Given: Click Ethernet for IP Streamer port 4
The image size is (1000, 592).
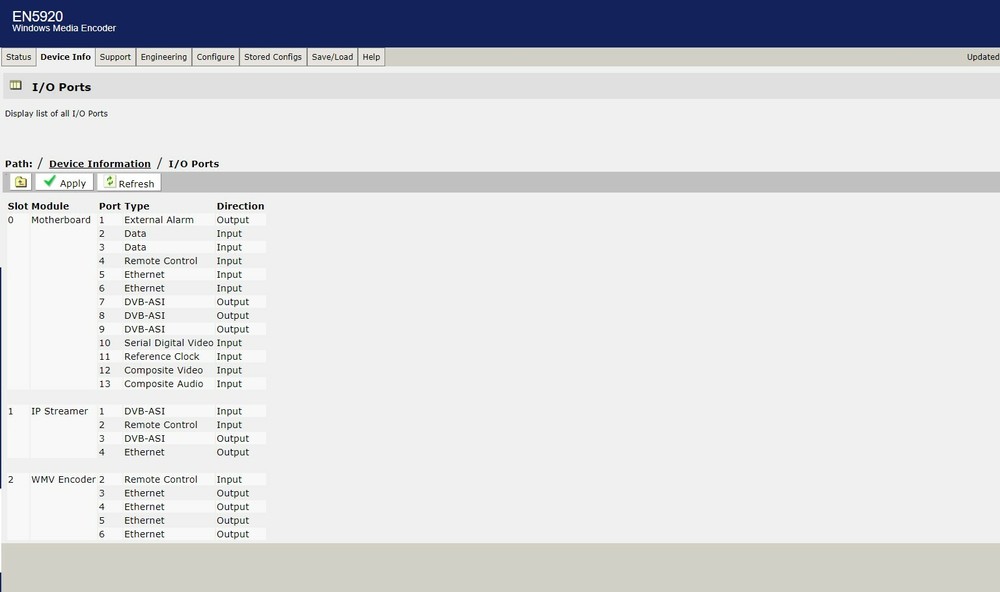Looking at the screenshot, I should [144, 452].
